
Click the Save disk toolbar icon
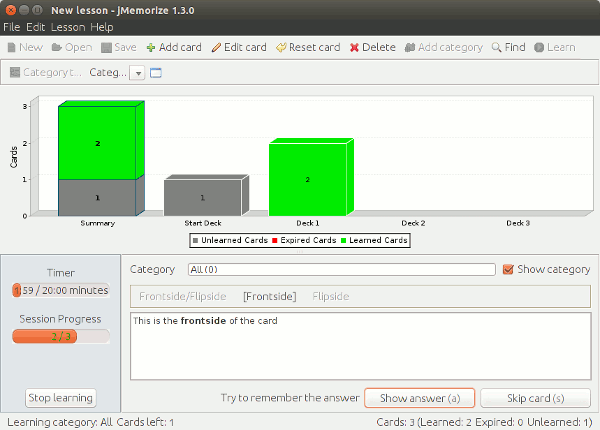(106, 47)
